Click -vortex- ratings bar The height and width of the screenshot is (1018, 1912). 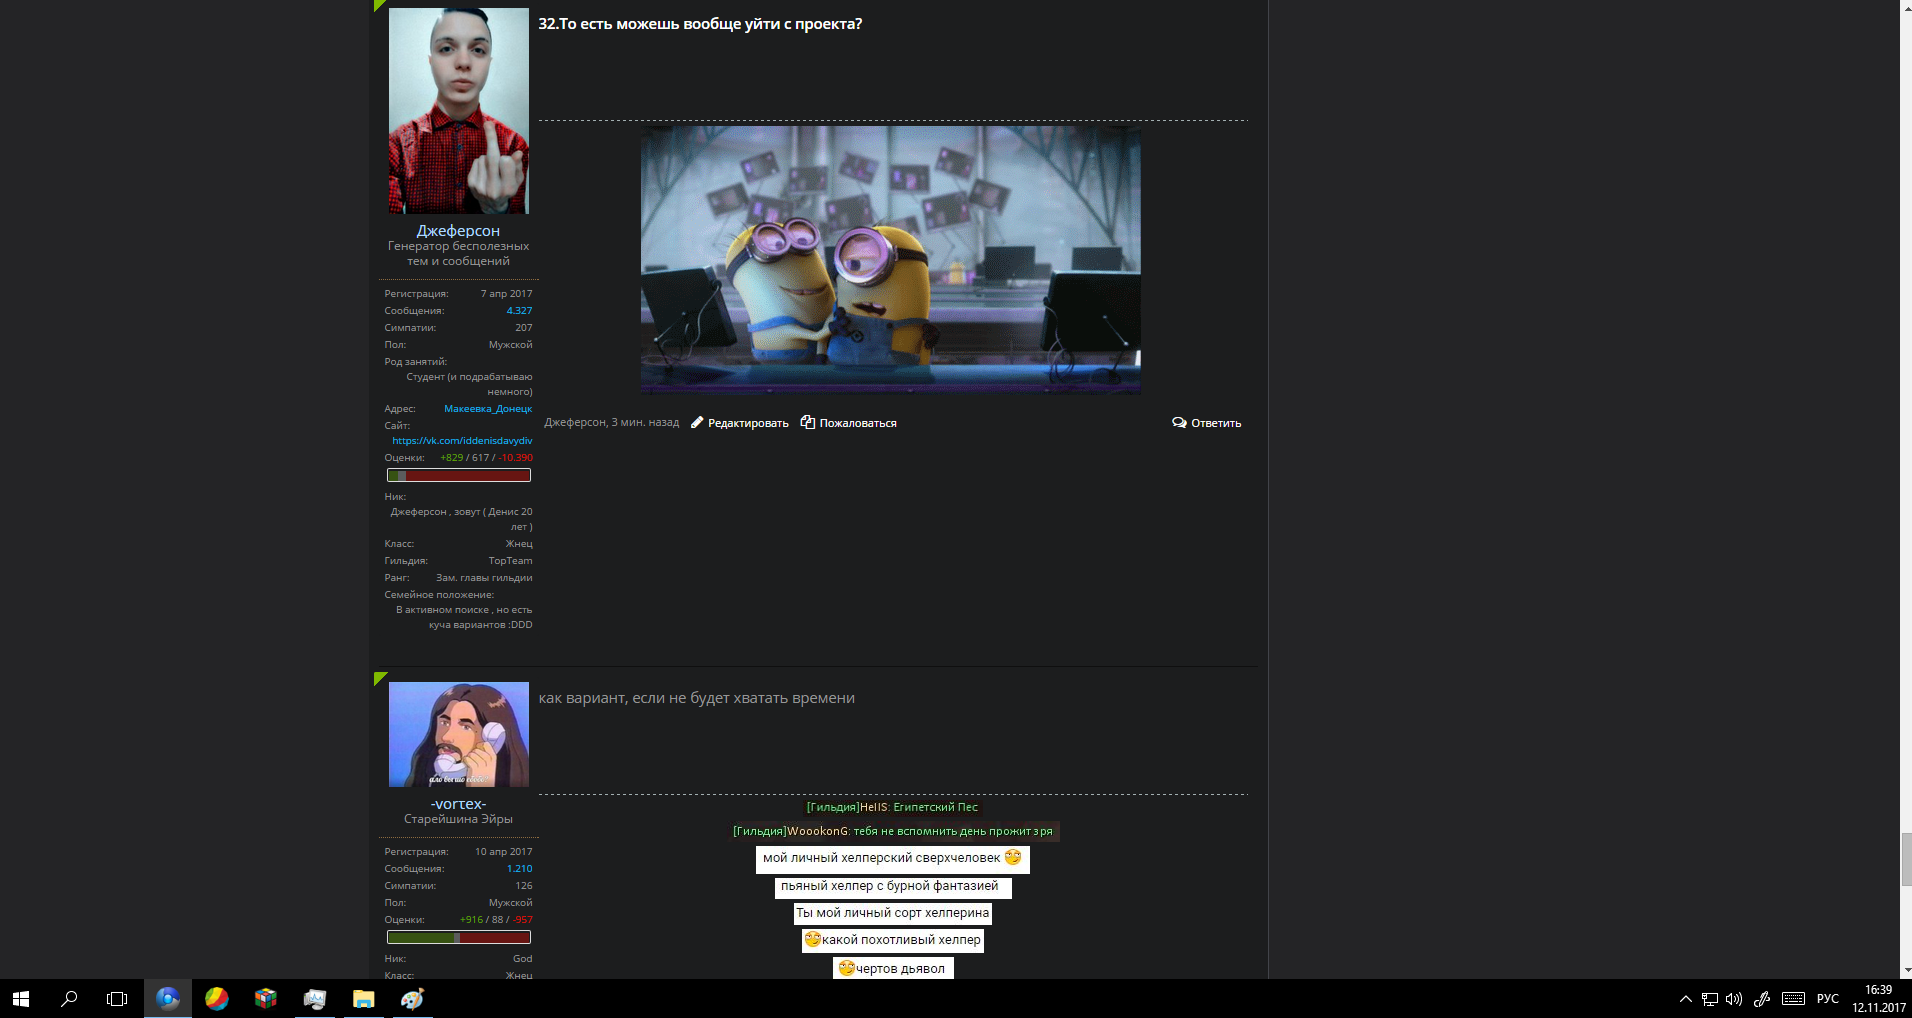coord(458,938)
